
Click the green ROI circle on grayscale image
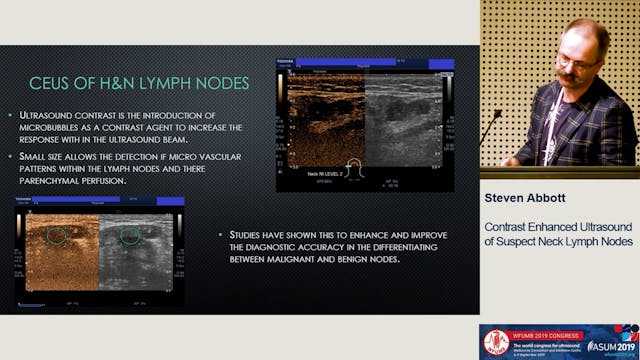pos(130,236)
